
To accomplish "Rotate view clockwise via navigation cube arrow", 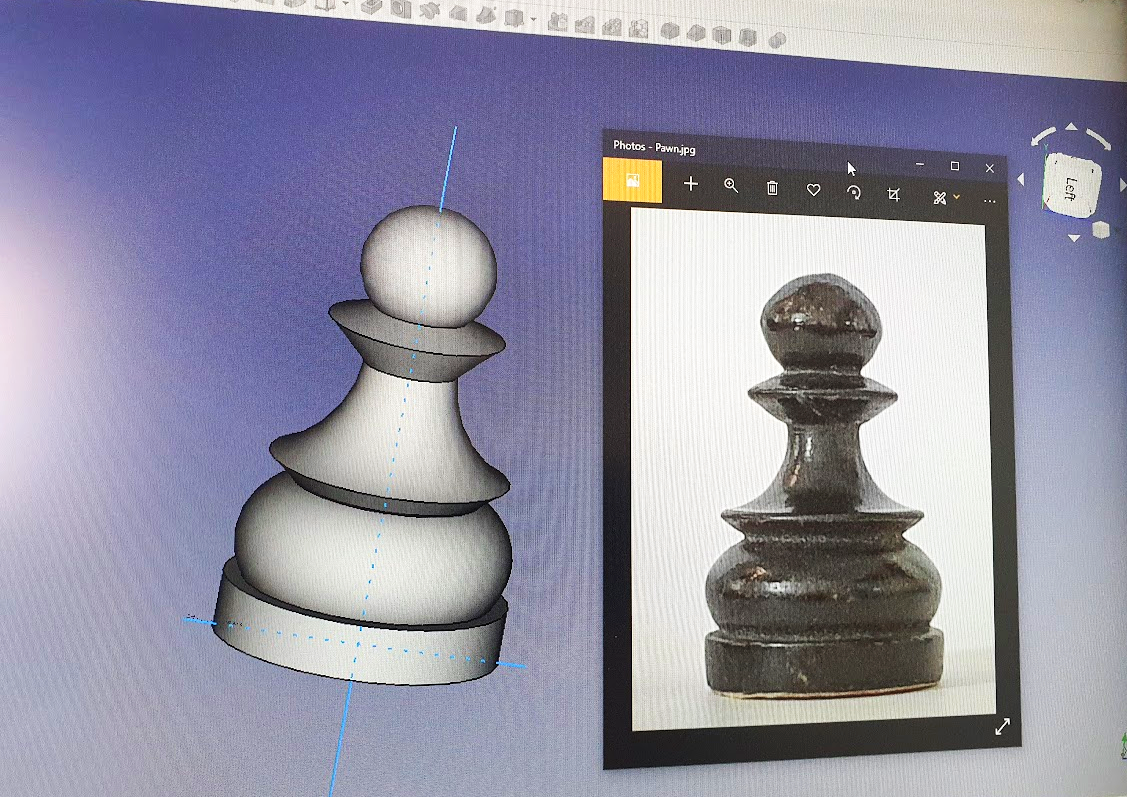I will point(1098,139).
